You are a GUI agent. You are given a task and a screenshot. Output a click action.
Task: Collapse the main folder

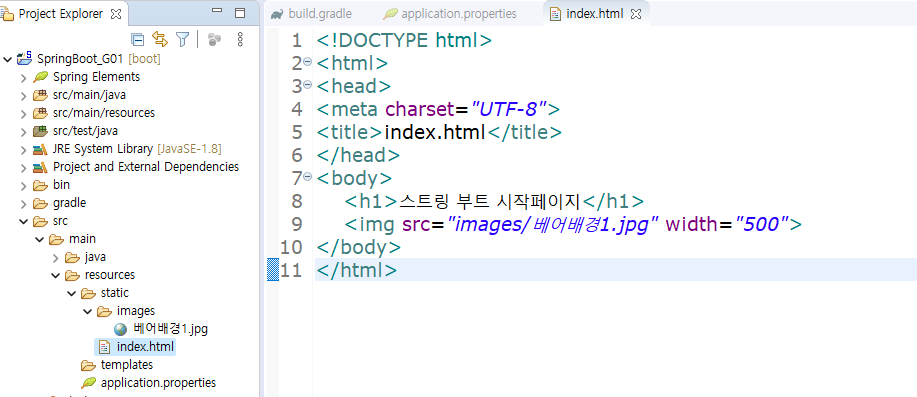39,240
